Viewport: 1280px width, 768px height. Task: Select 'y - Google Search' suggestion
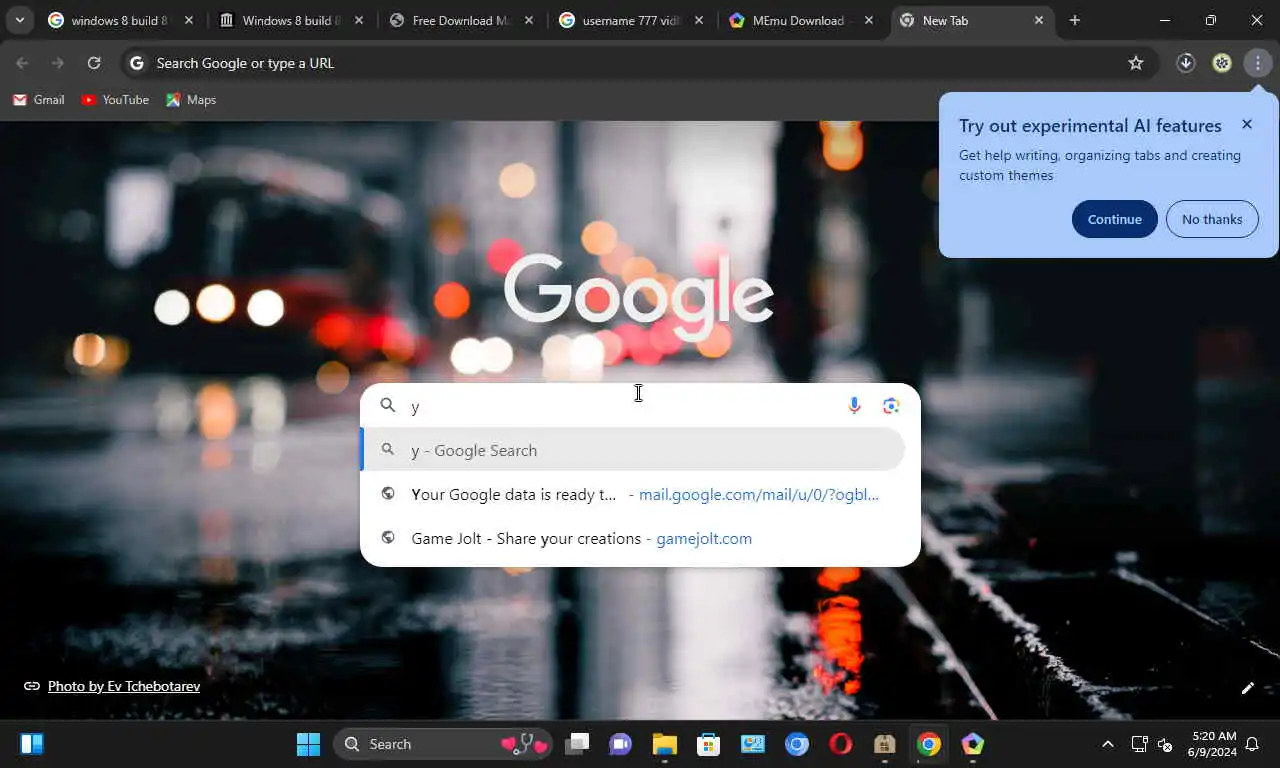coord(632,450)
